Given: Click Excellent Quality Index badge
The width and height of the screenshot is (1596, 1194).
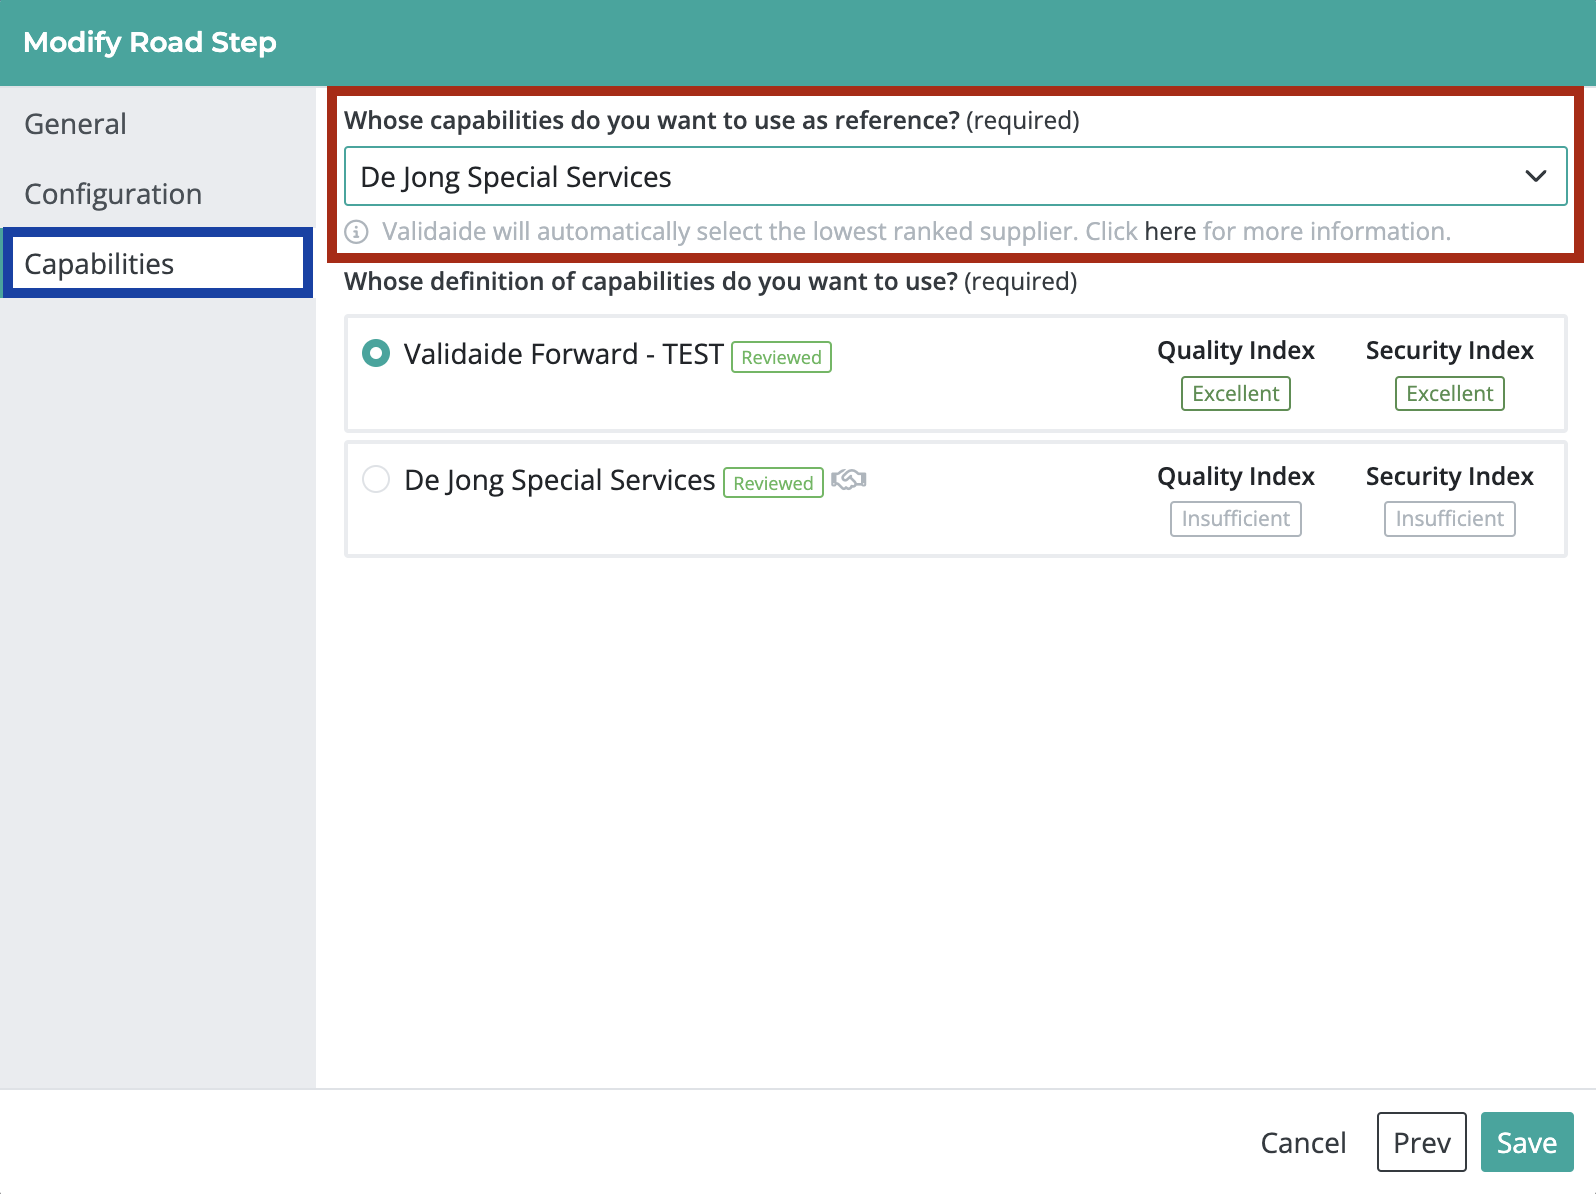Looking at the screenshot, I should click(x=1235, y=393).
